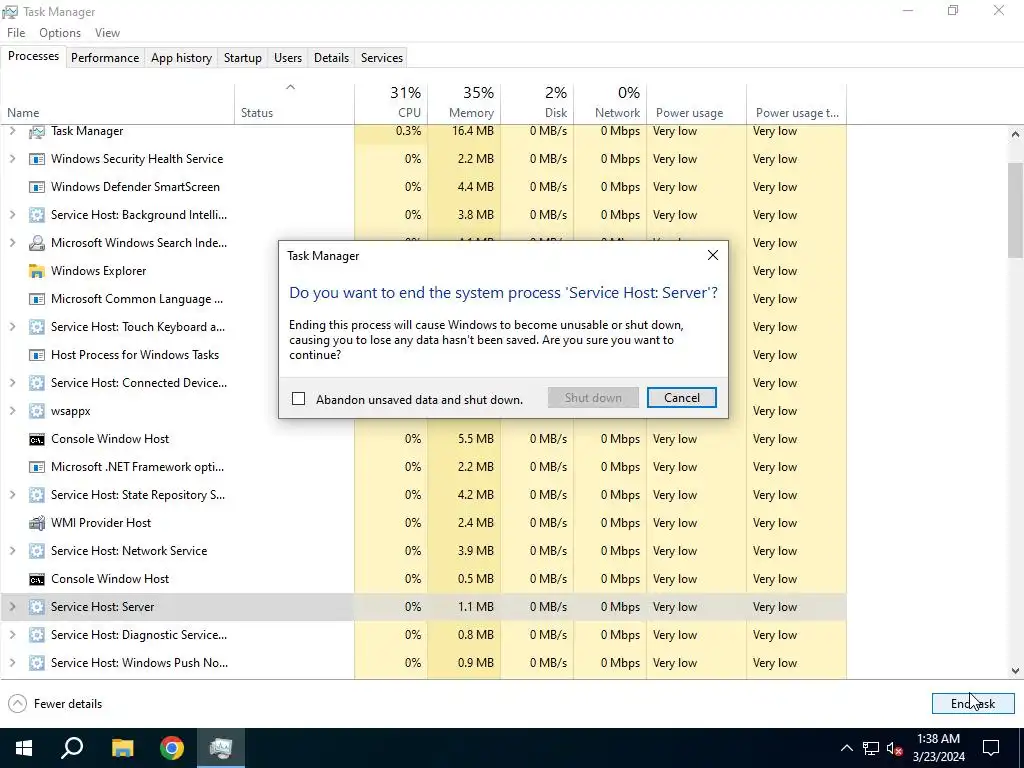The image size is (1024, 768).
Task: Click the Microsoft Windows Search Indexer icon
Action: [37, 243]
